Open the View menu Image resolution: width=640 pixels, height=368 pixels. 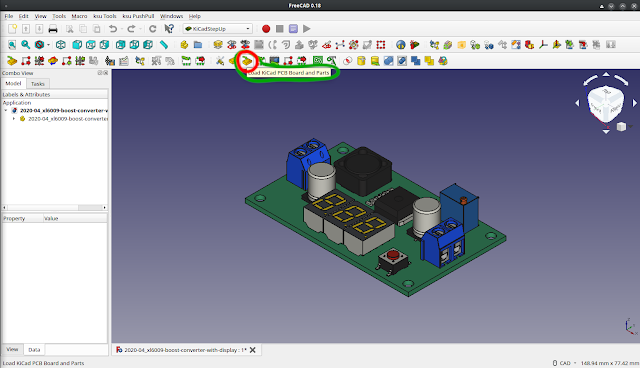pyautogui.click(x=40, y=16)
